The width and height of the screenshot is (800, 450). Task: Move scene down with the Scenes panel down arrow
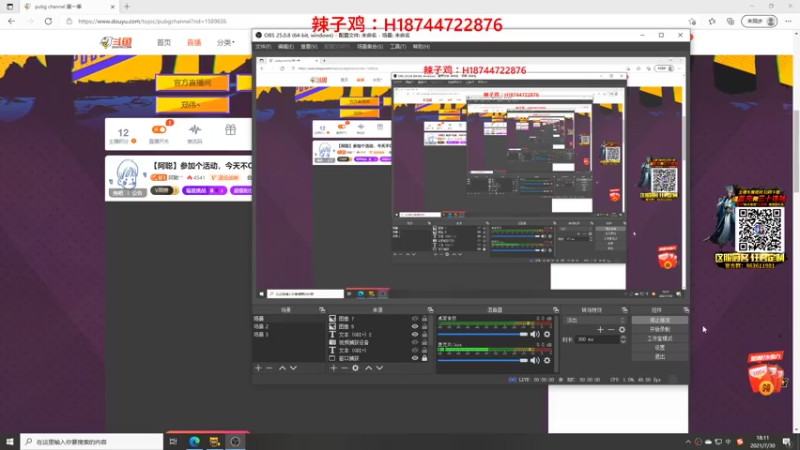pyautogui.click(x=293, y=368)
